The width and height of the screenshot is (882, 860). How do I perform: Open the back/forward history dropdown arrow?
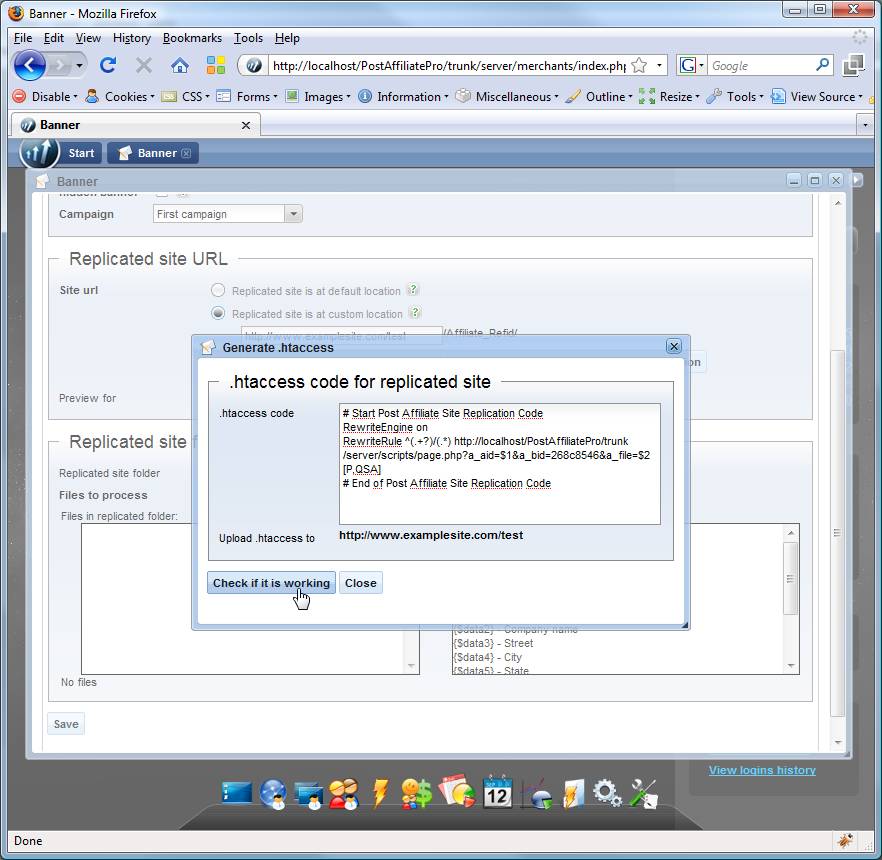(79, 66)
